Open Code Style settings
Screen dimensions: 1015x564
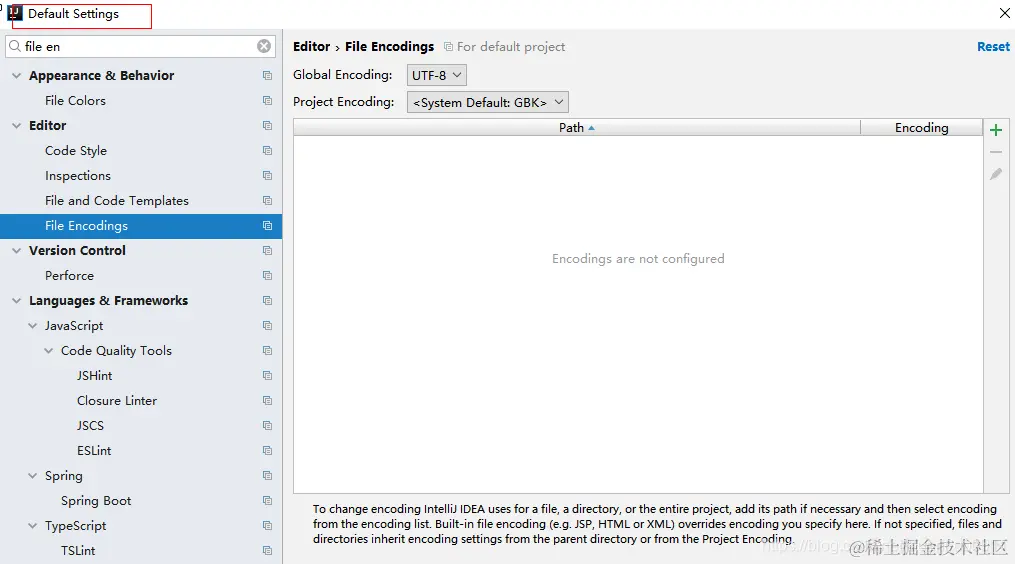(76, 150)
